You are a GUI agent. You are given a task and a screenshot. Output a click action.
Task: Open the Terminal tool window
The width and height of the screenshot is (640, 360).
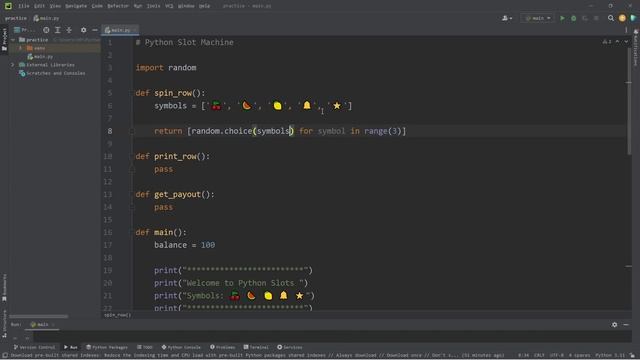(x=256, y=347)
